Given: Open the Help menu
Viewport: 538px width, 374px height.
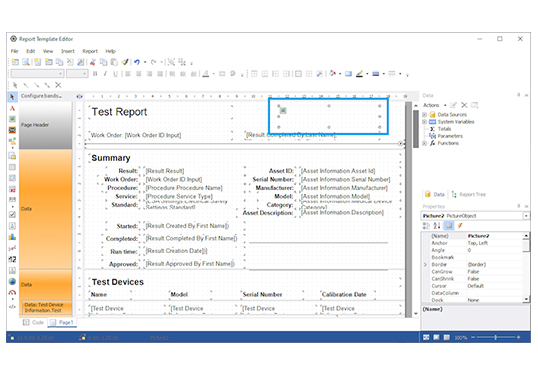Looking at the screenshot, I should pyautogui.click(x=110, y=51).
